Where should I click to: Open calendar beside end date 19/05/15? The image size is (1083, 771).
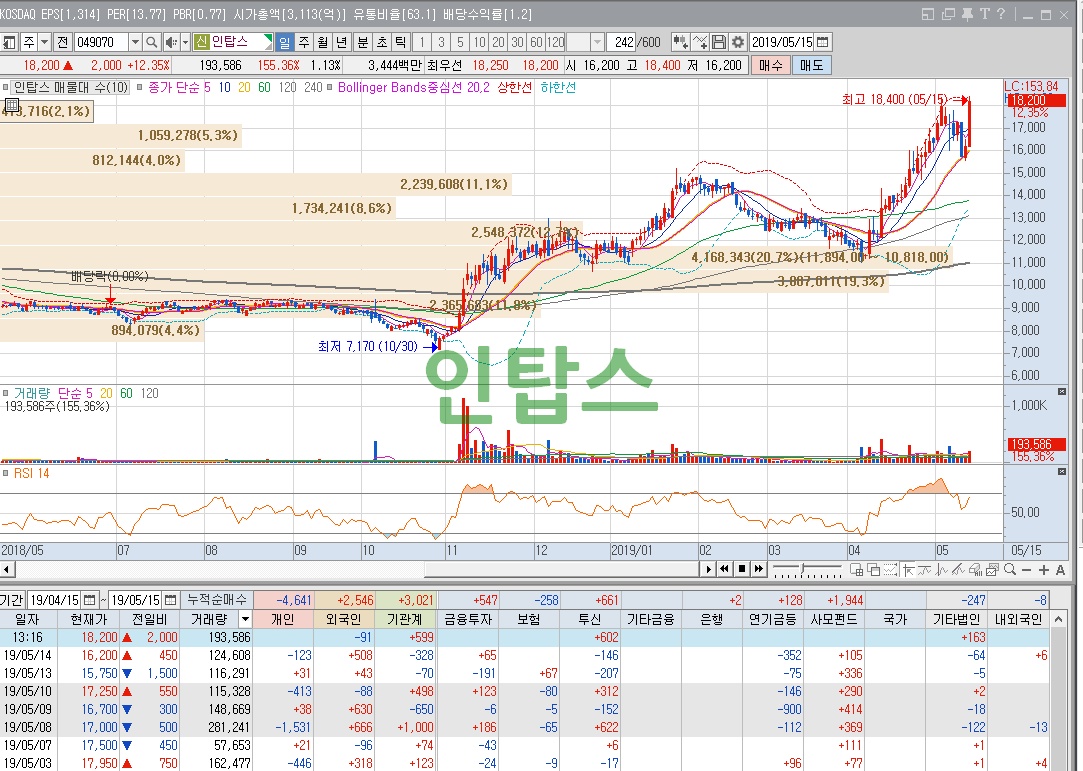coord(171,600)
